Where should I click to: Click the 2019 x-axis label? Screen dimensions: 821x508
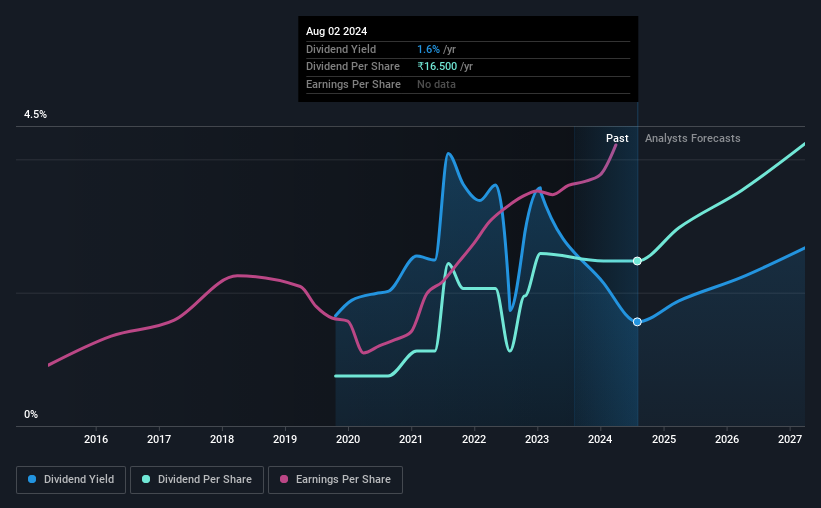click(x=285, y=439)
